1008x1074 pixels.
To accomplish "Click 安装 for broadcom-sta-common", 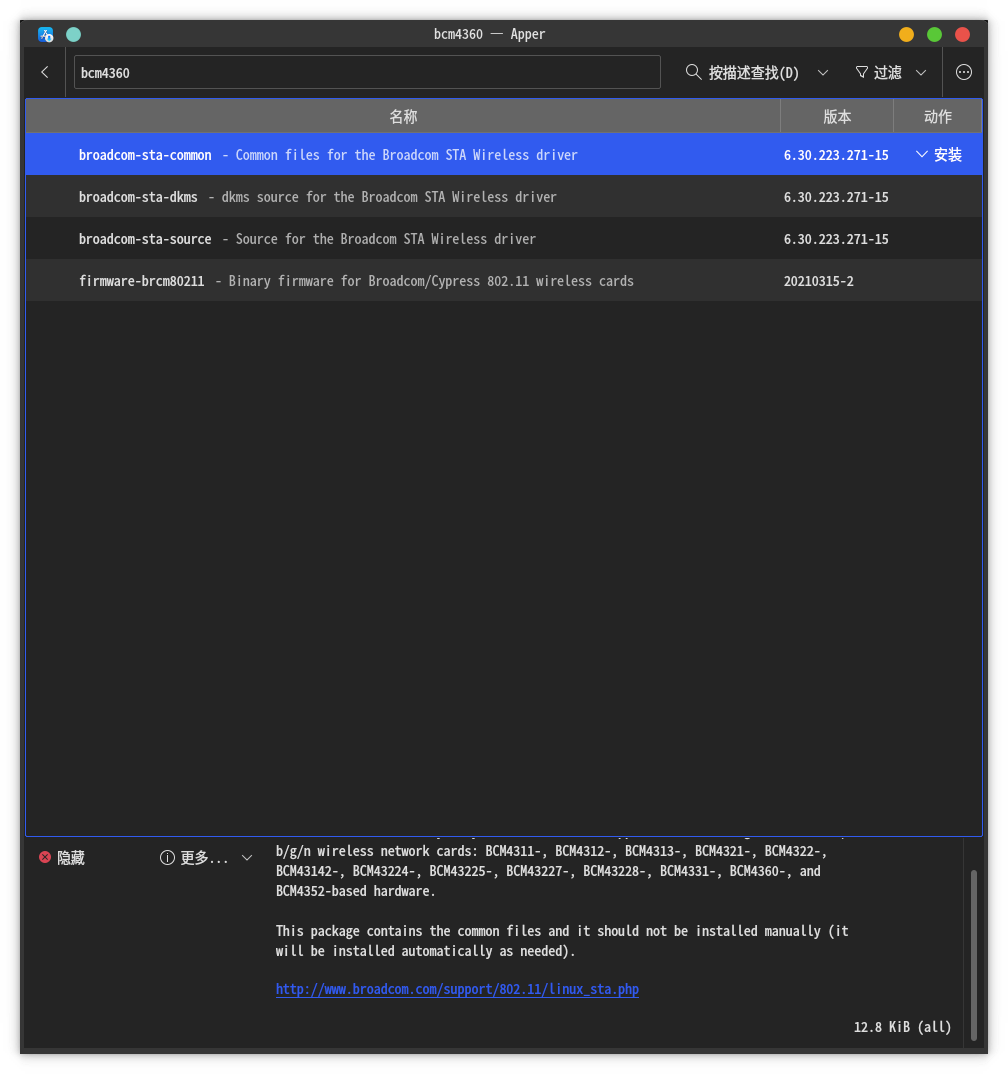I will pos(939,155).
